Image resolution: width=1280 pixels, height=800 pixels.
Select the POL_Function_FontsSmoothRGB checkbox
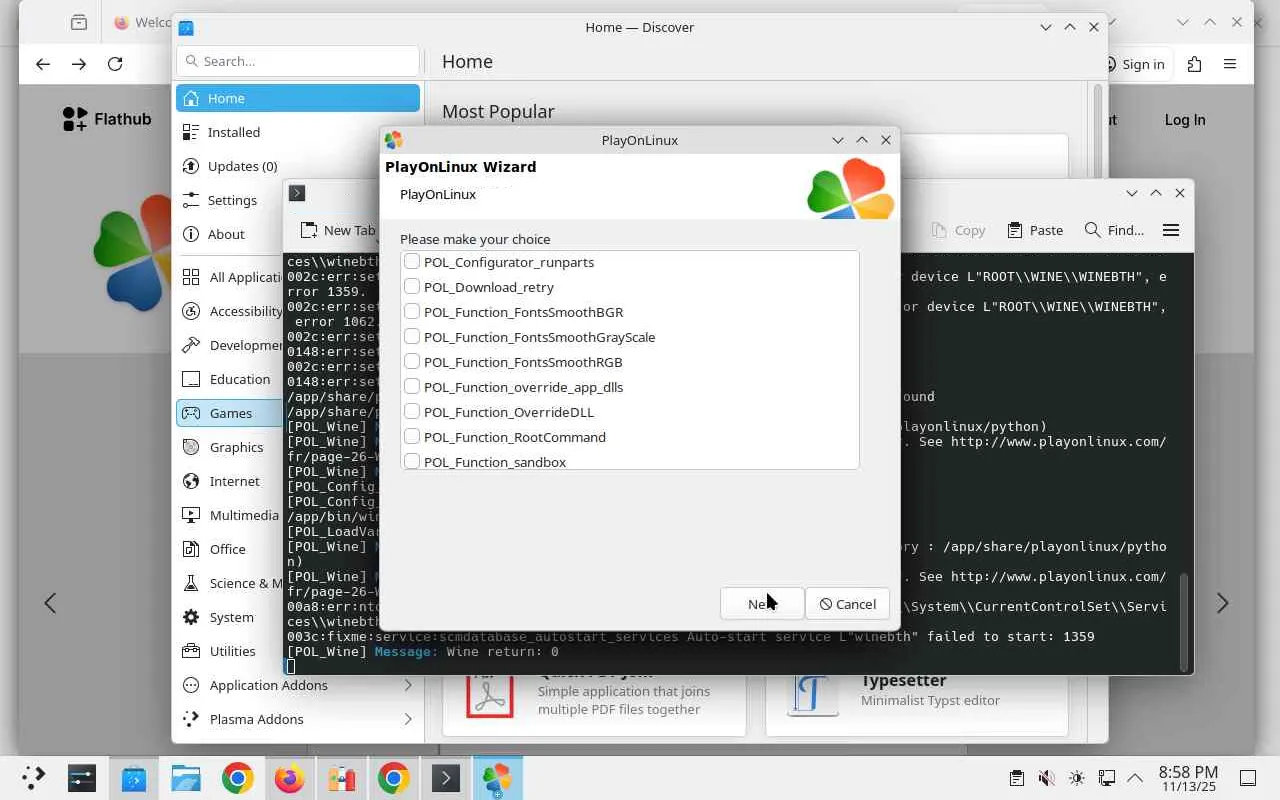coord(412,362)
